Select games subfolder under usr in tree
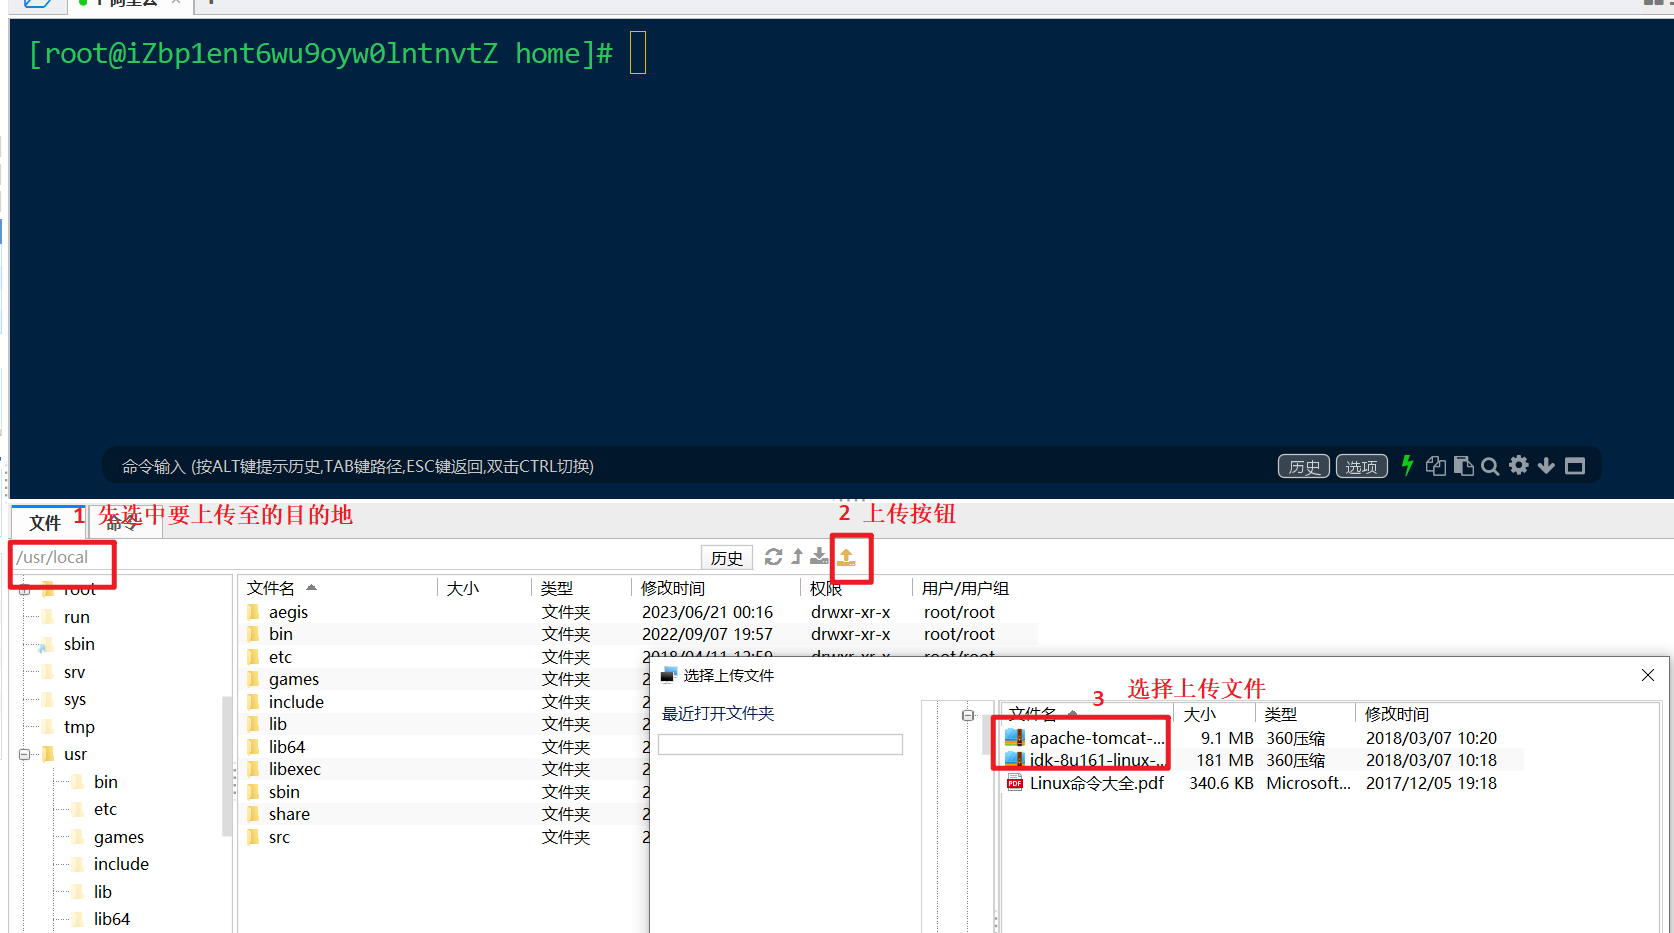This screenshot has height=933, width=1674. click(118, 837)
